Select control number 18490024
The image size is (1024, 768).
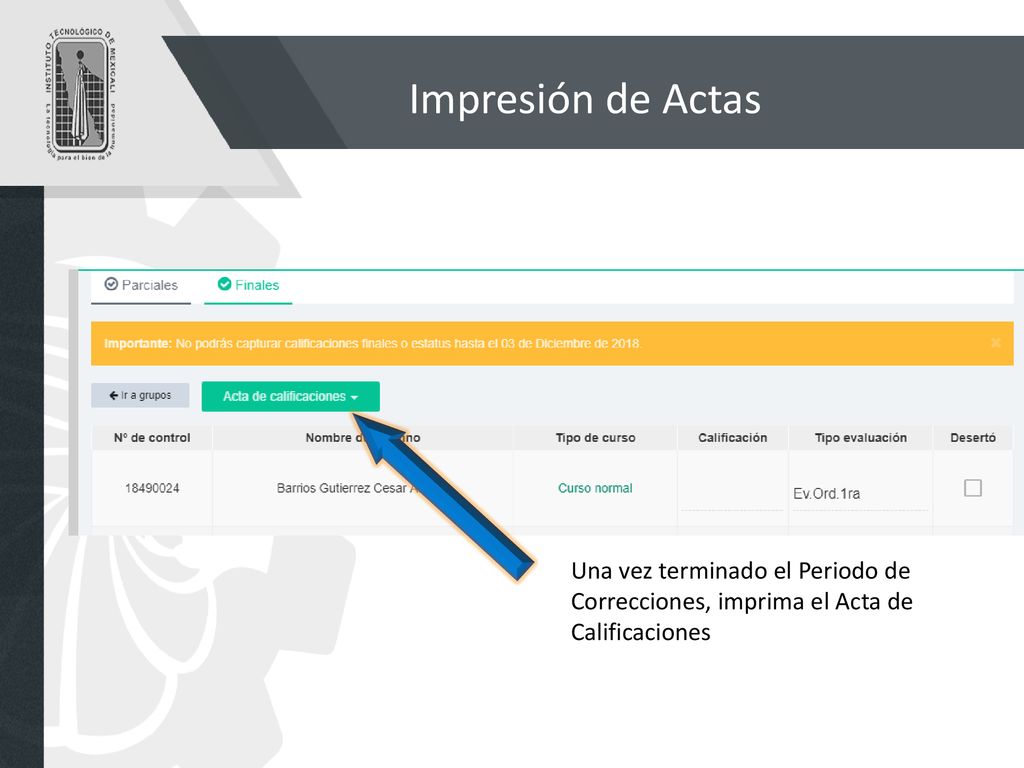pos(152,488)
